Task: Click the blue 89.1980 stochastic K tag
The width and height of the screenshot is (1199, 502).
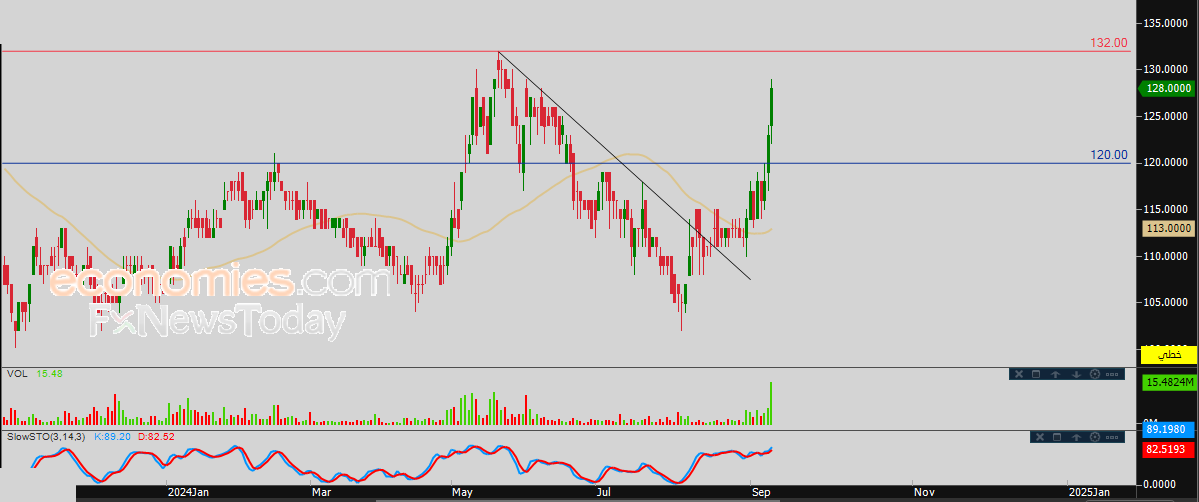Action: [x=1169, y=431]
